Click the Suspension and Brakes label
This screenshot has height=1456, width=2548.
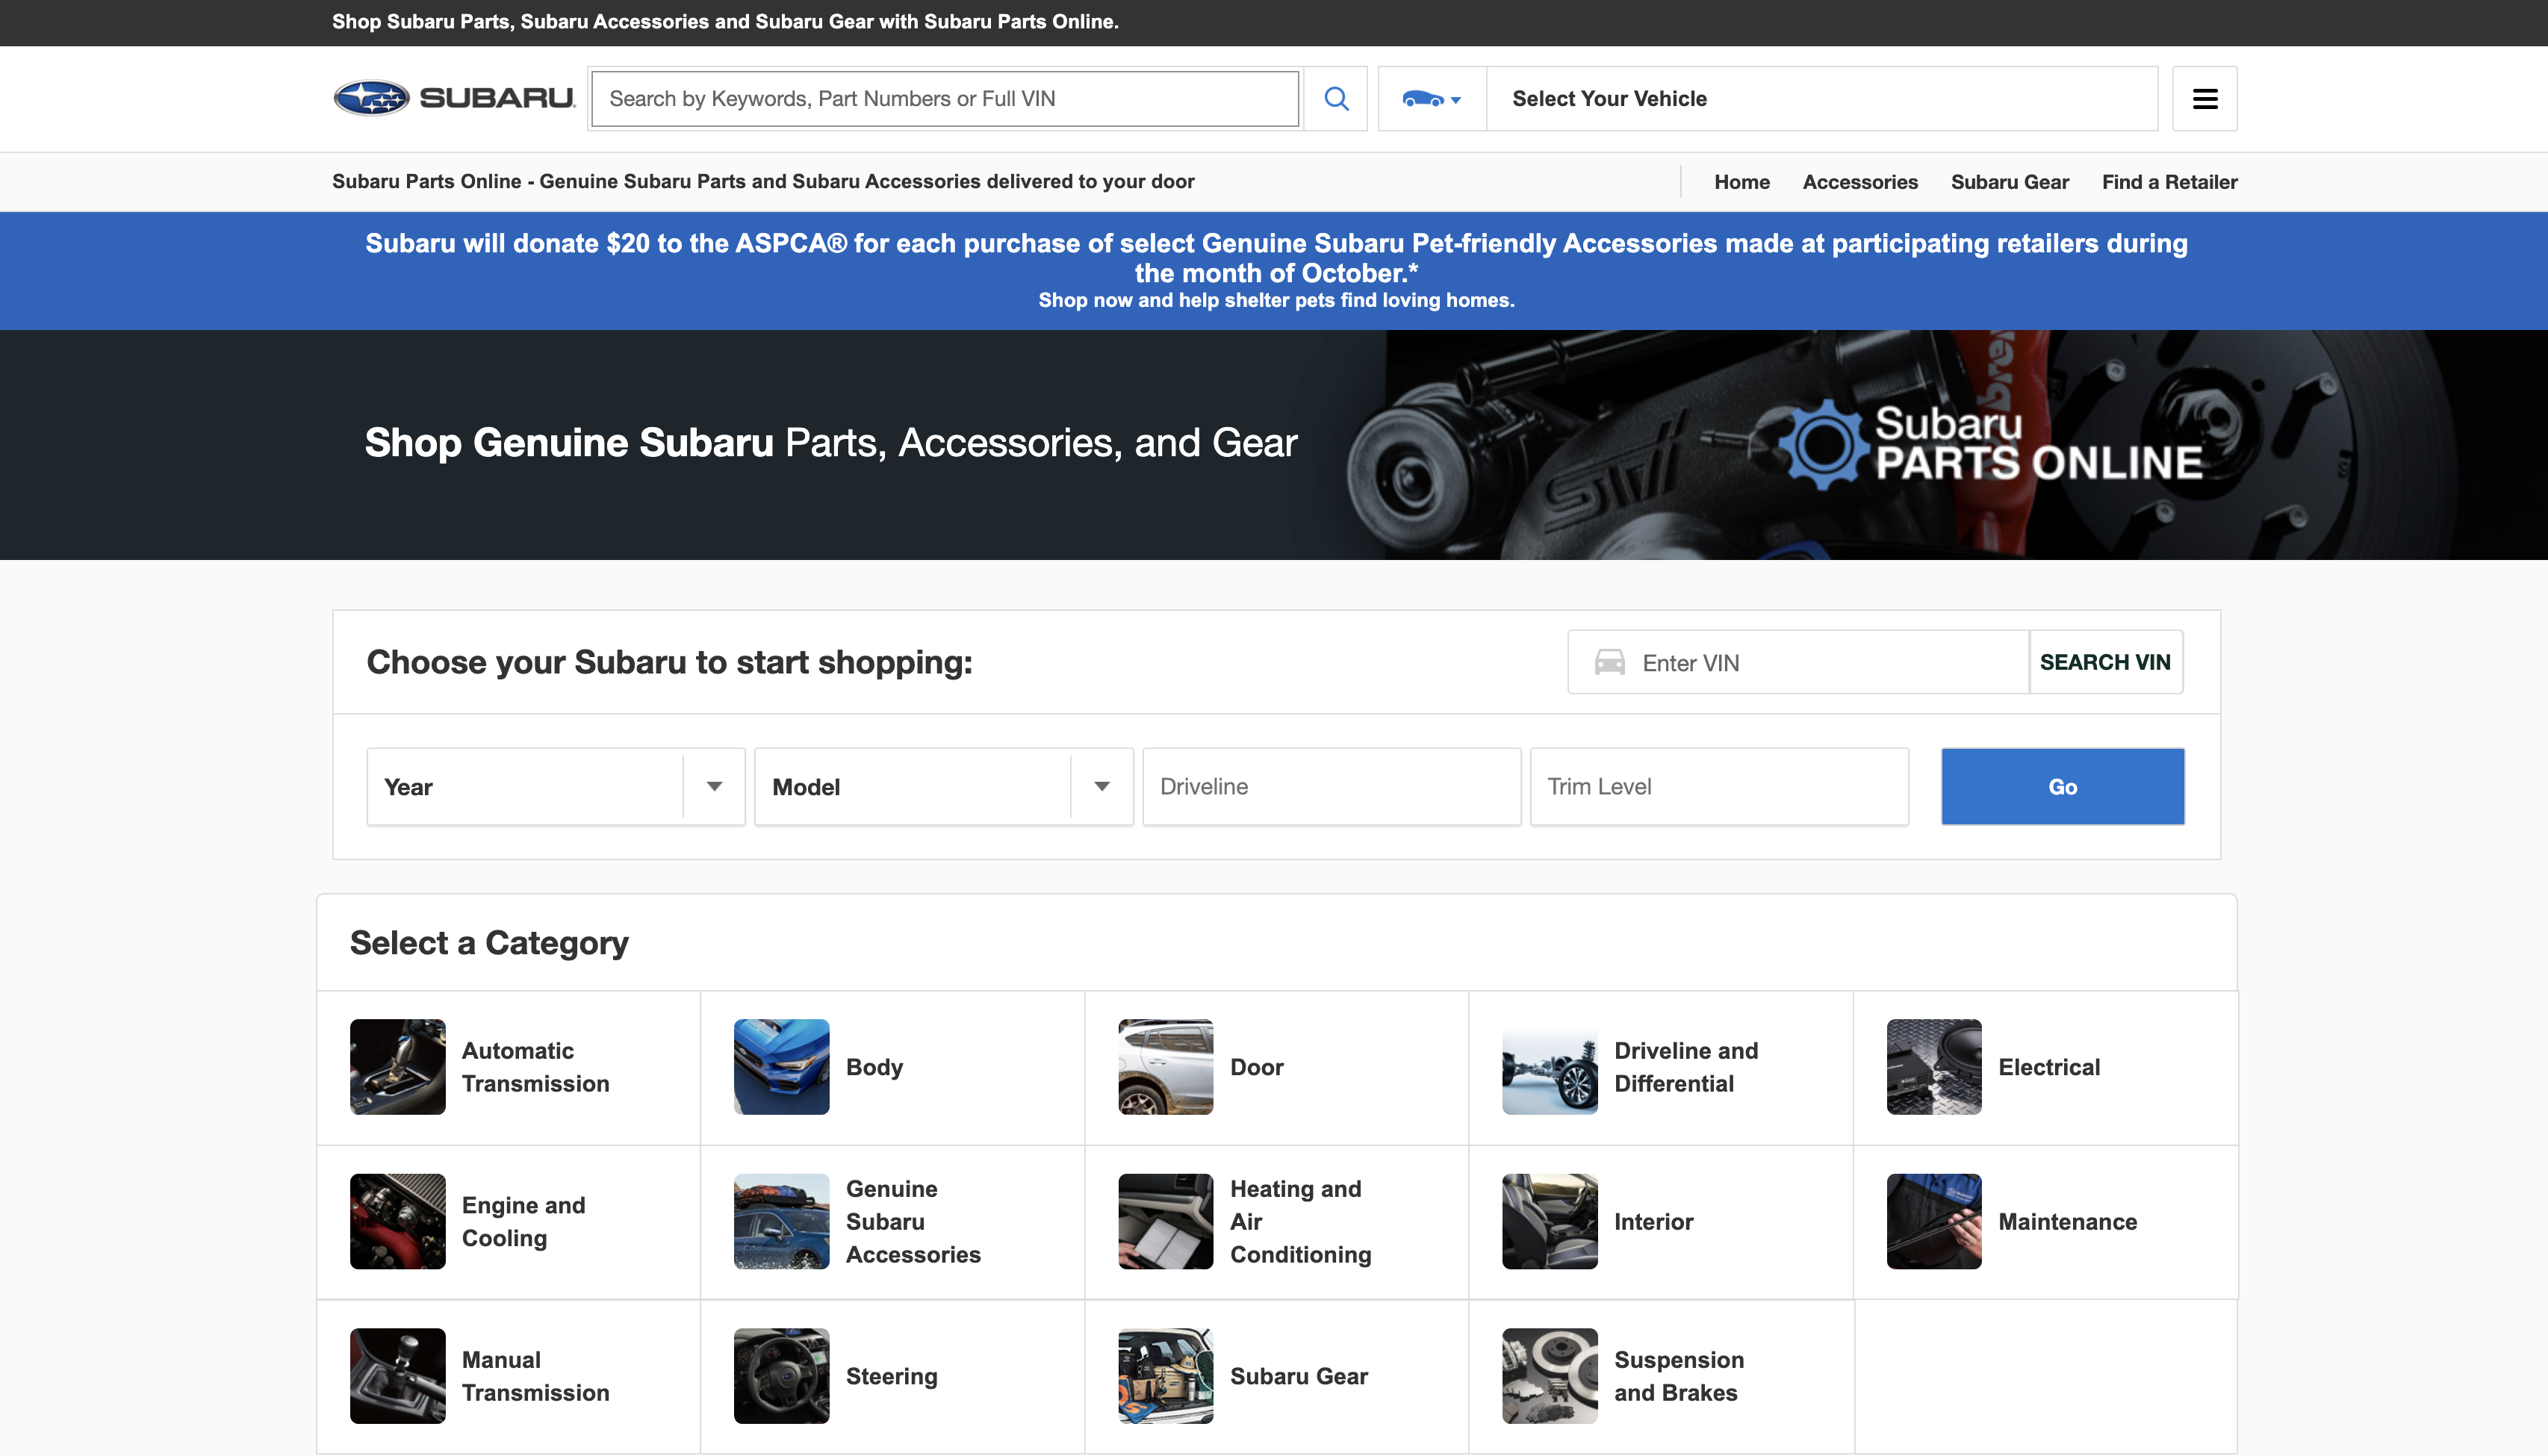(1679, 1376)
